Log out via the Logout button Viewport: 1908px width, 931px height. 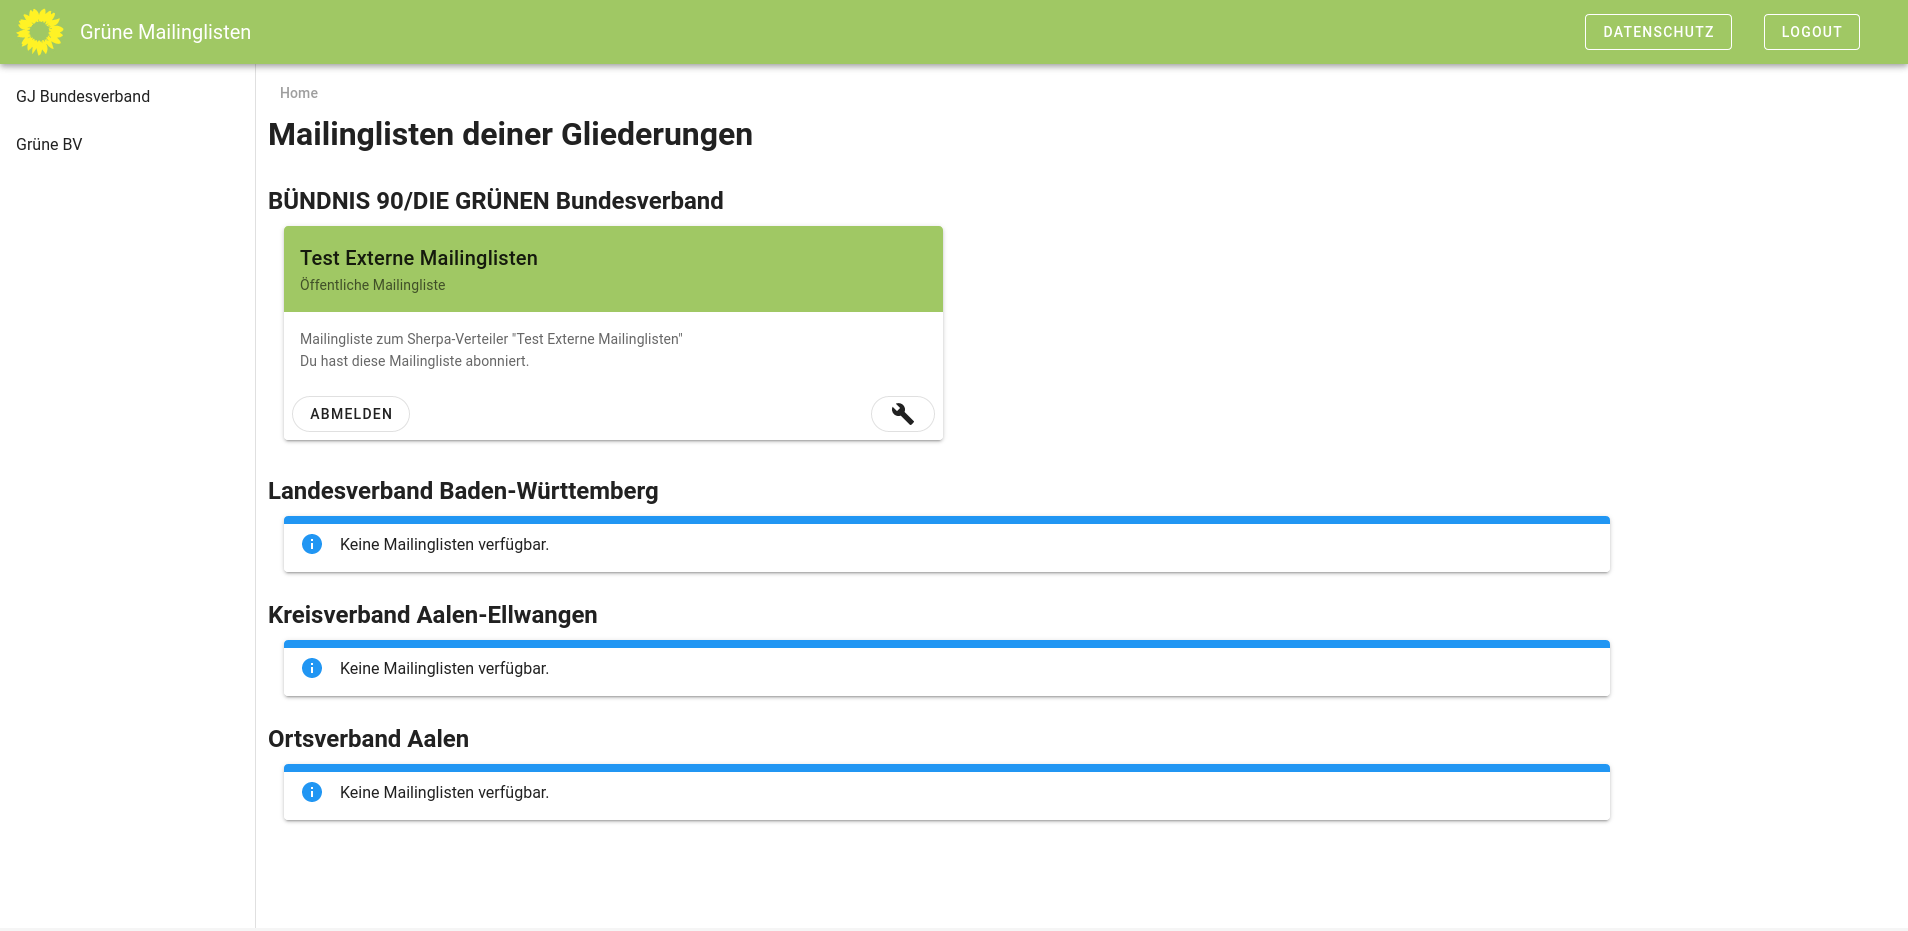1811,32
